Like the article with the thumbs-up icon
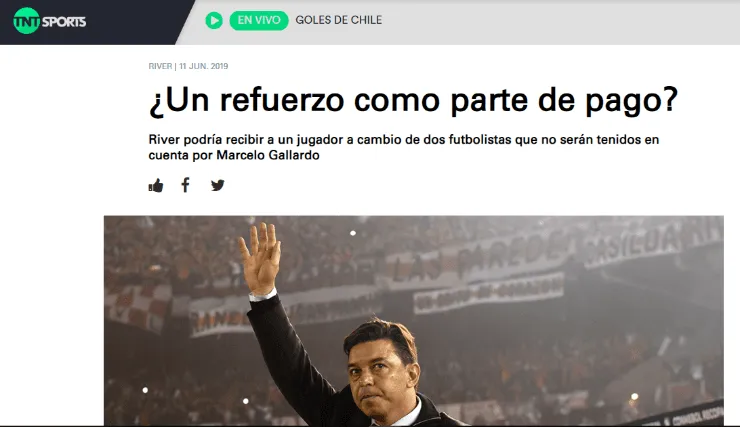The width and height of the screenshot is (740, 427). point(156,185)
